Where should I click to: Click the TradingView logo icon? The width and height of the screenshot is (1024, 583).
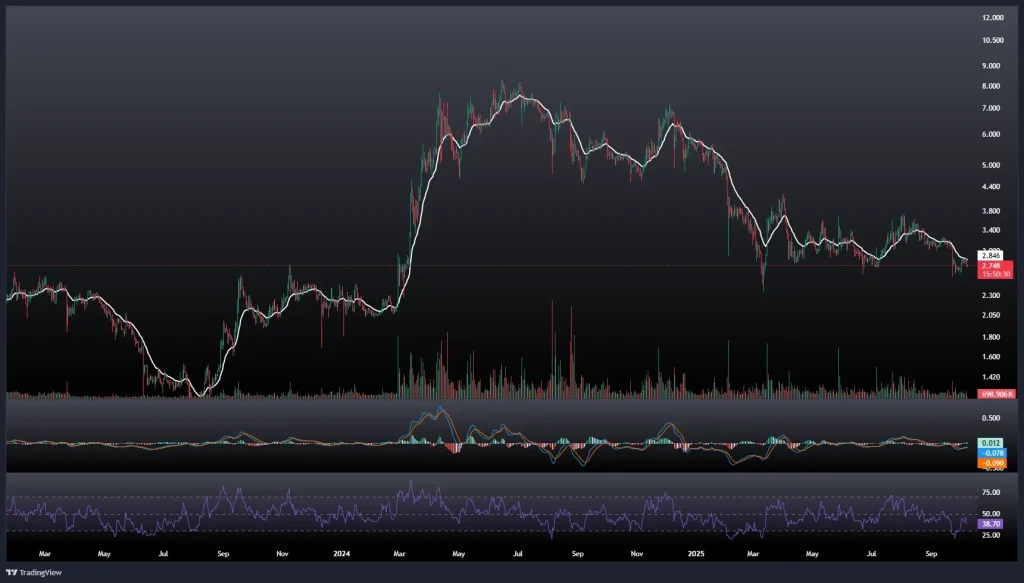(15, 571)
